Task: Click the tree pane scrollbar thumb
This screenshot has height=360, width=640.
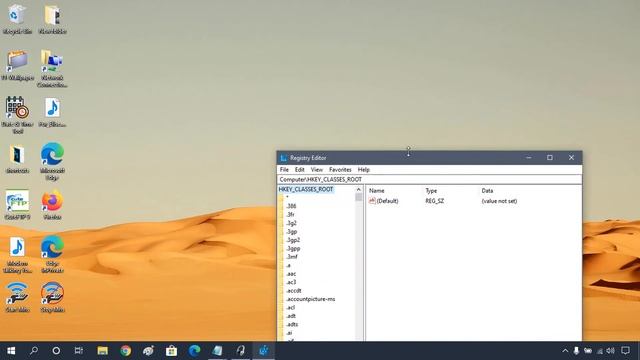Action: tap(358, 198)
